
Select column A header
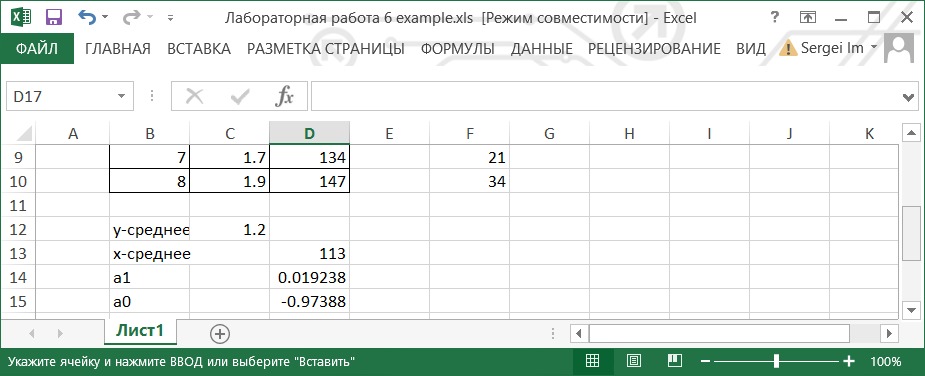click(x=73, y=133)
